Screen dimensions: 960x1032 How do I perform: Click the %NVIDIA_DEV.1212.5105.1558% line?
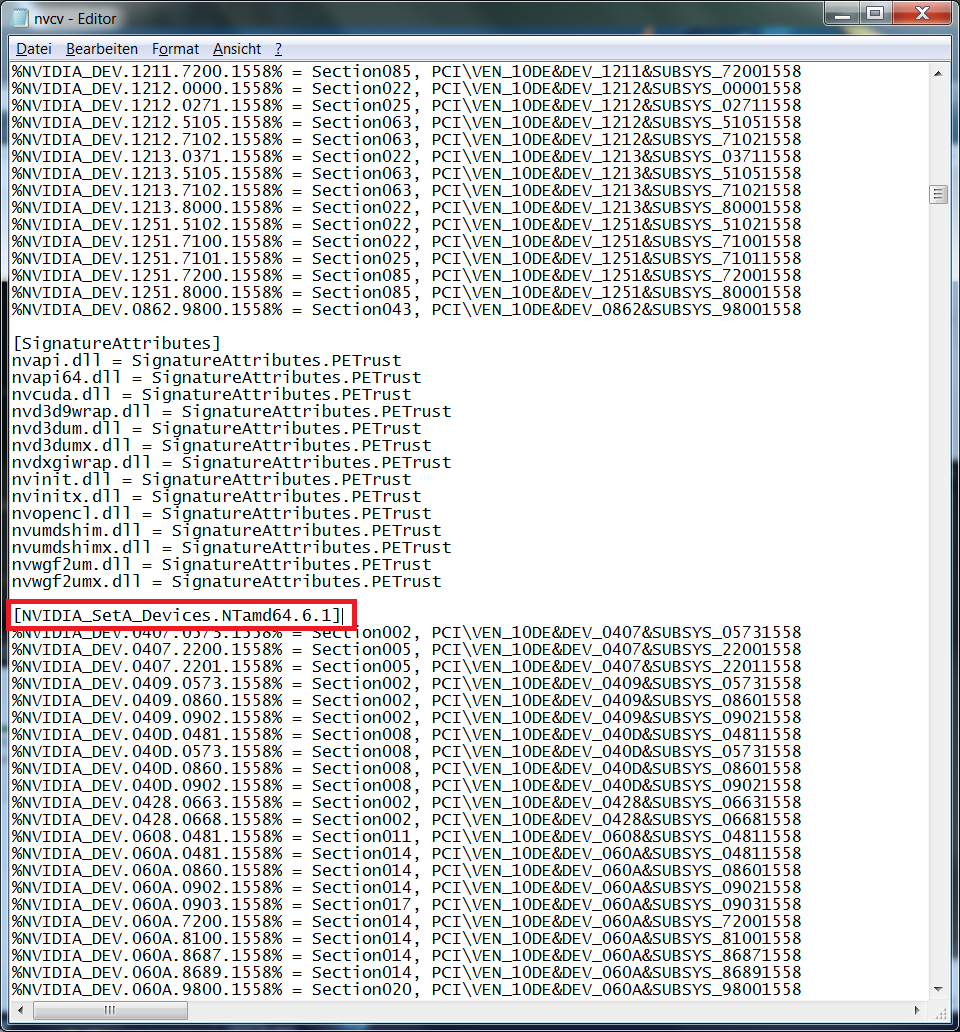point(407,122)
